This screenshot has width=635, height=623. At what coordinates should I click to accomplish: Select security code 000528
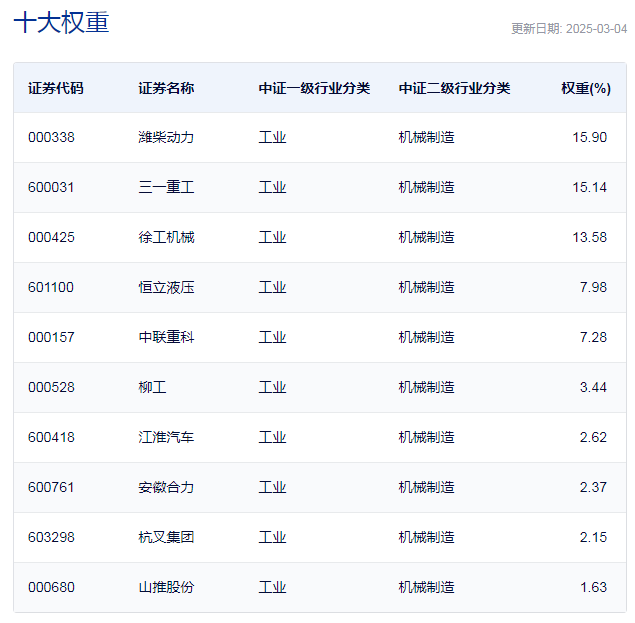(x=51, y=388)
